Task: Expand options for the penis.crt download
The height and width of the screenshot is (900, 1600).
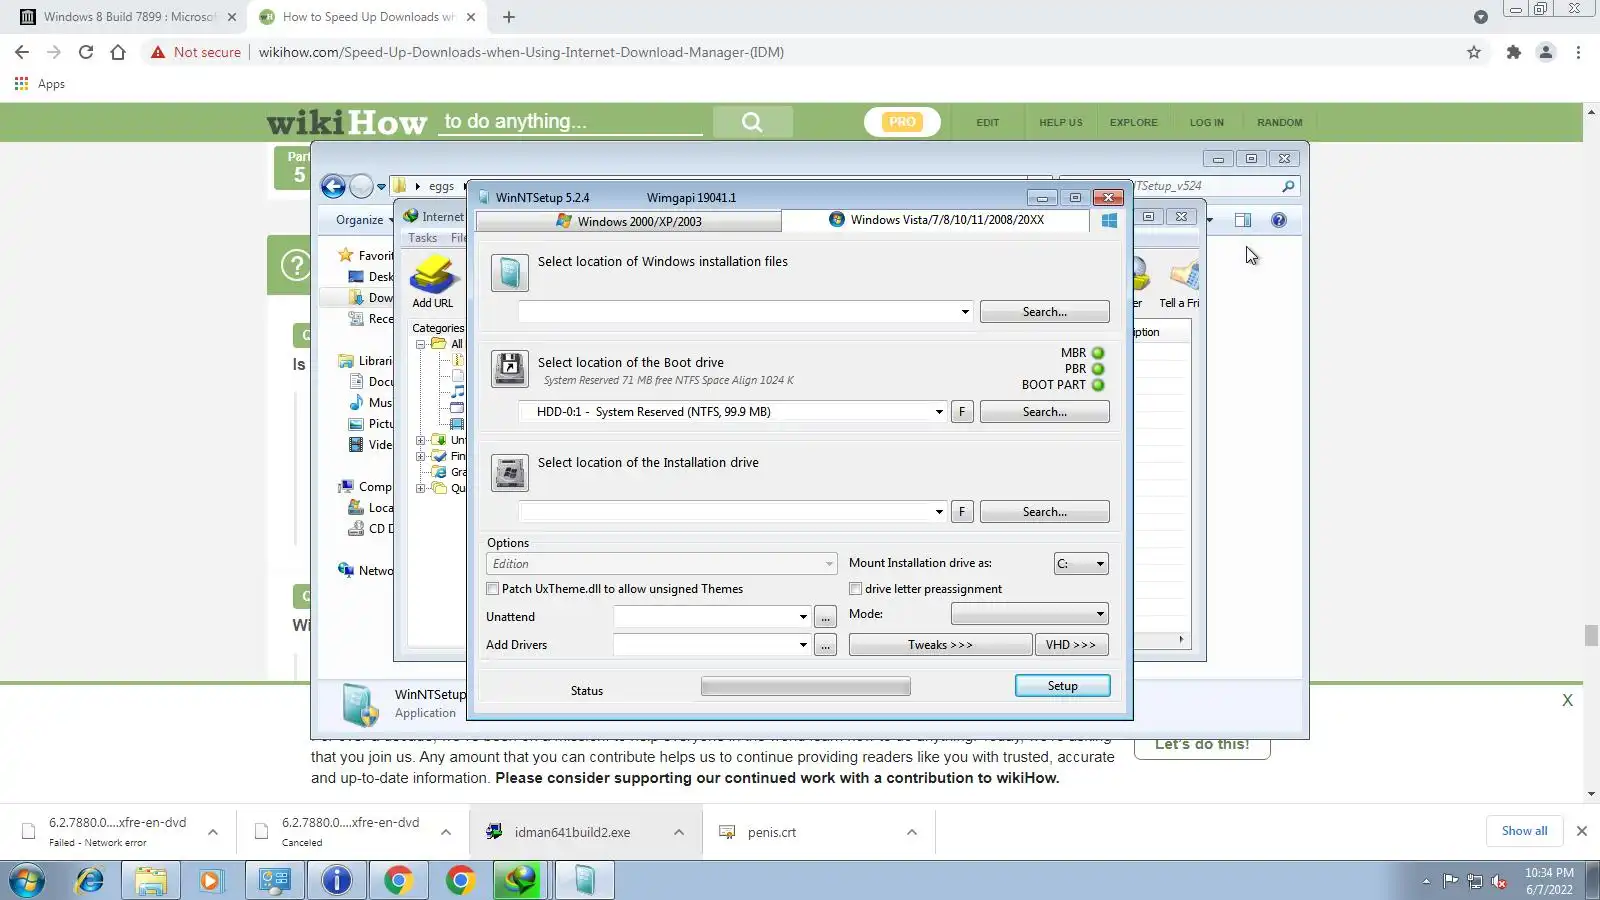Action: pos(912,832)
